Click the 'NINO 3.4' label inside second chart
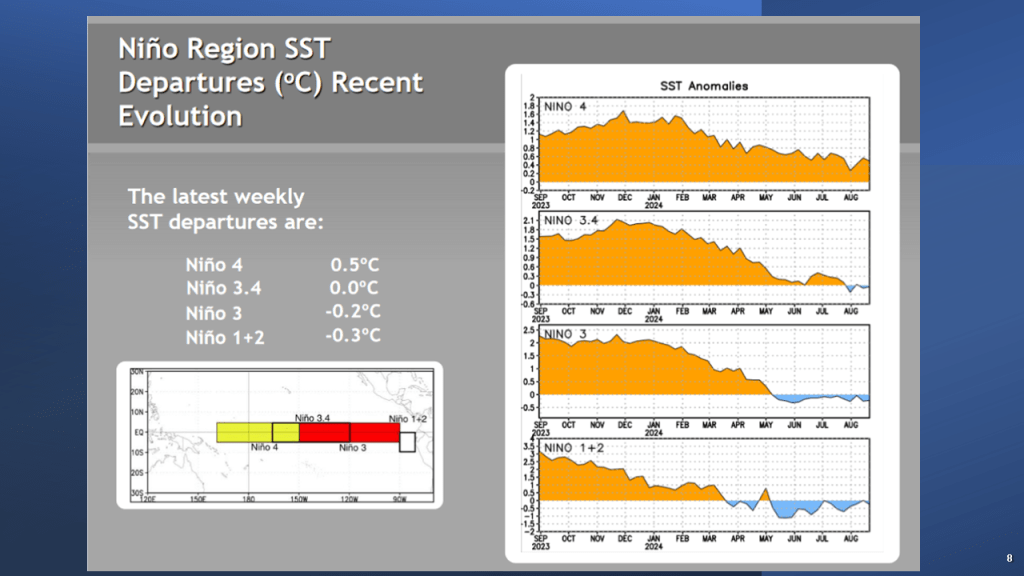 571,221
